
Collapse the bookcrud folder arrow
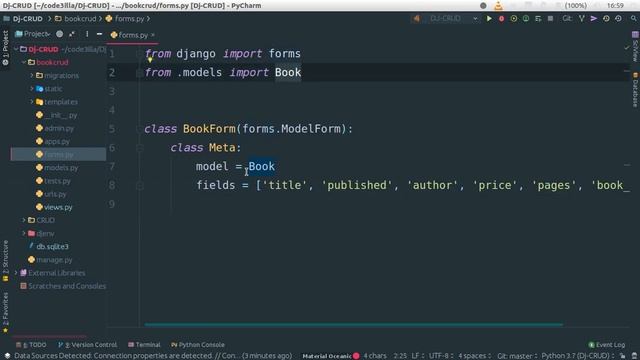(x=24, y=62)
